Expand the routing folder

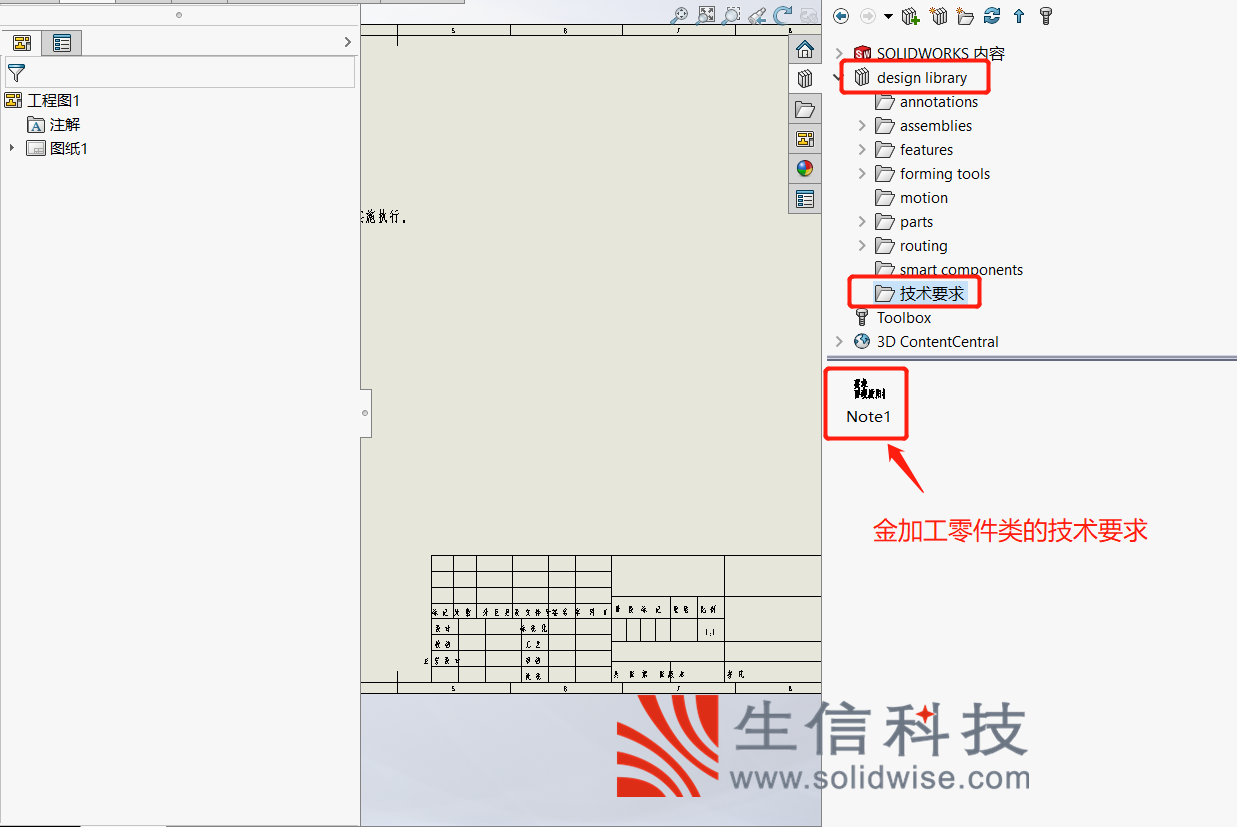coord(862,246)
